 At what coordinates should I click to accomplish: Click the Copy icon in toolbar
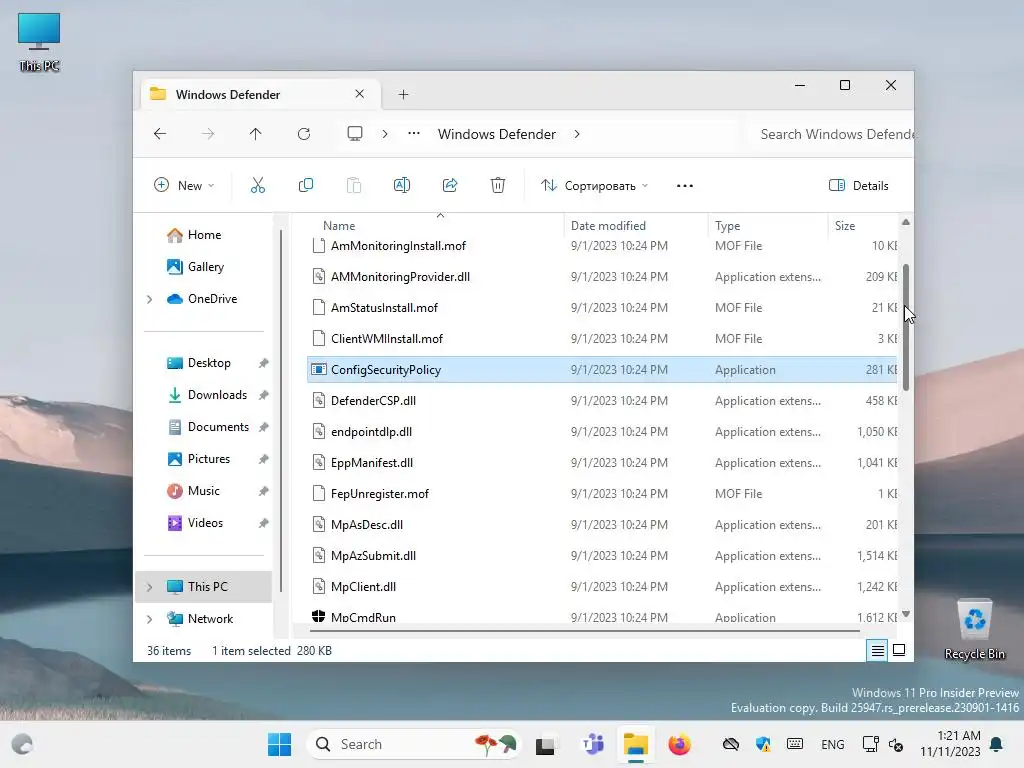pyautogui.click(x=306, y=185)
